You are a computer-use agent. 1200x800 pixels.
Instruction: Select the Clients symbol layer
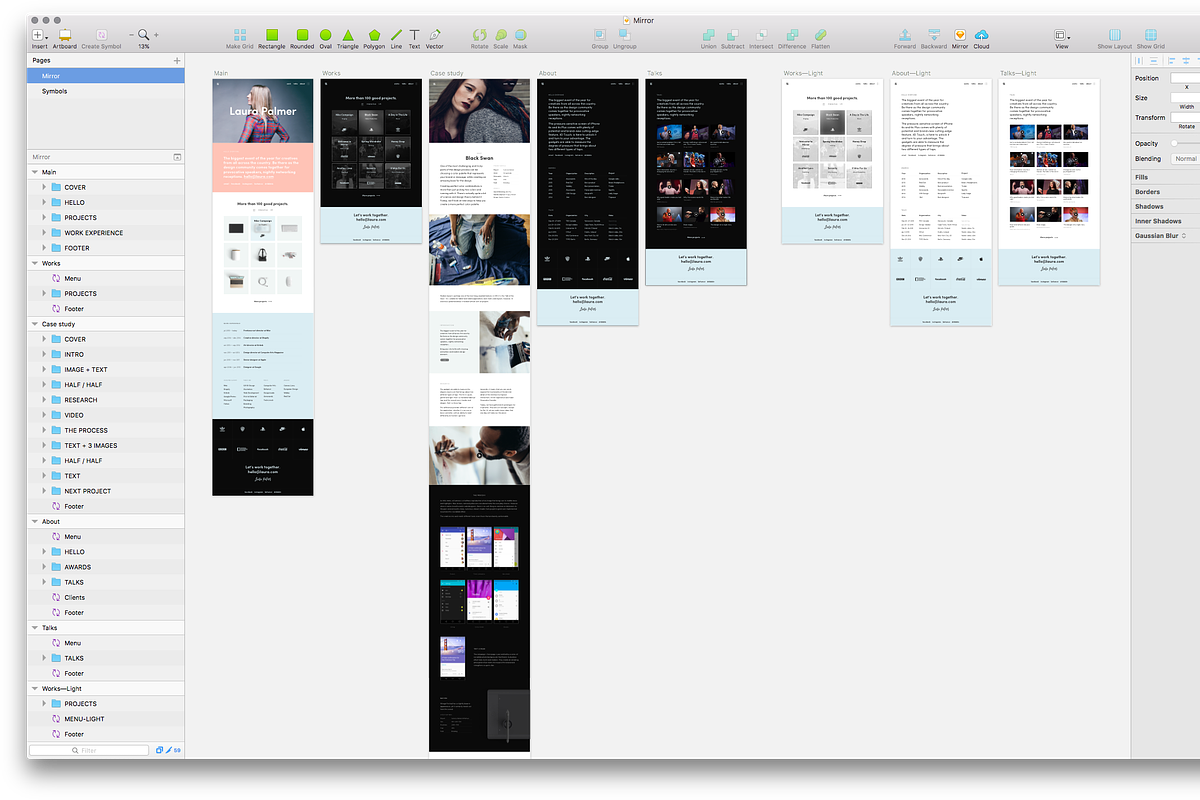(105, 597)
